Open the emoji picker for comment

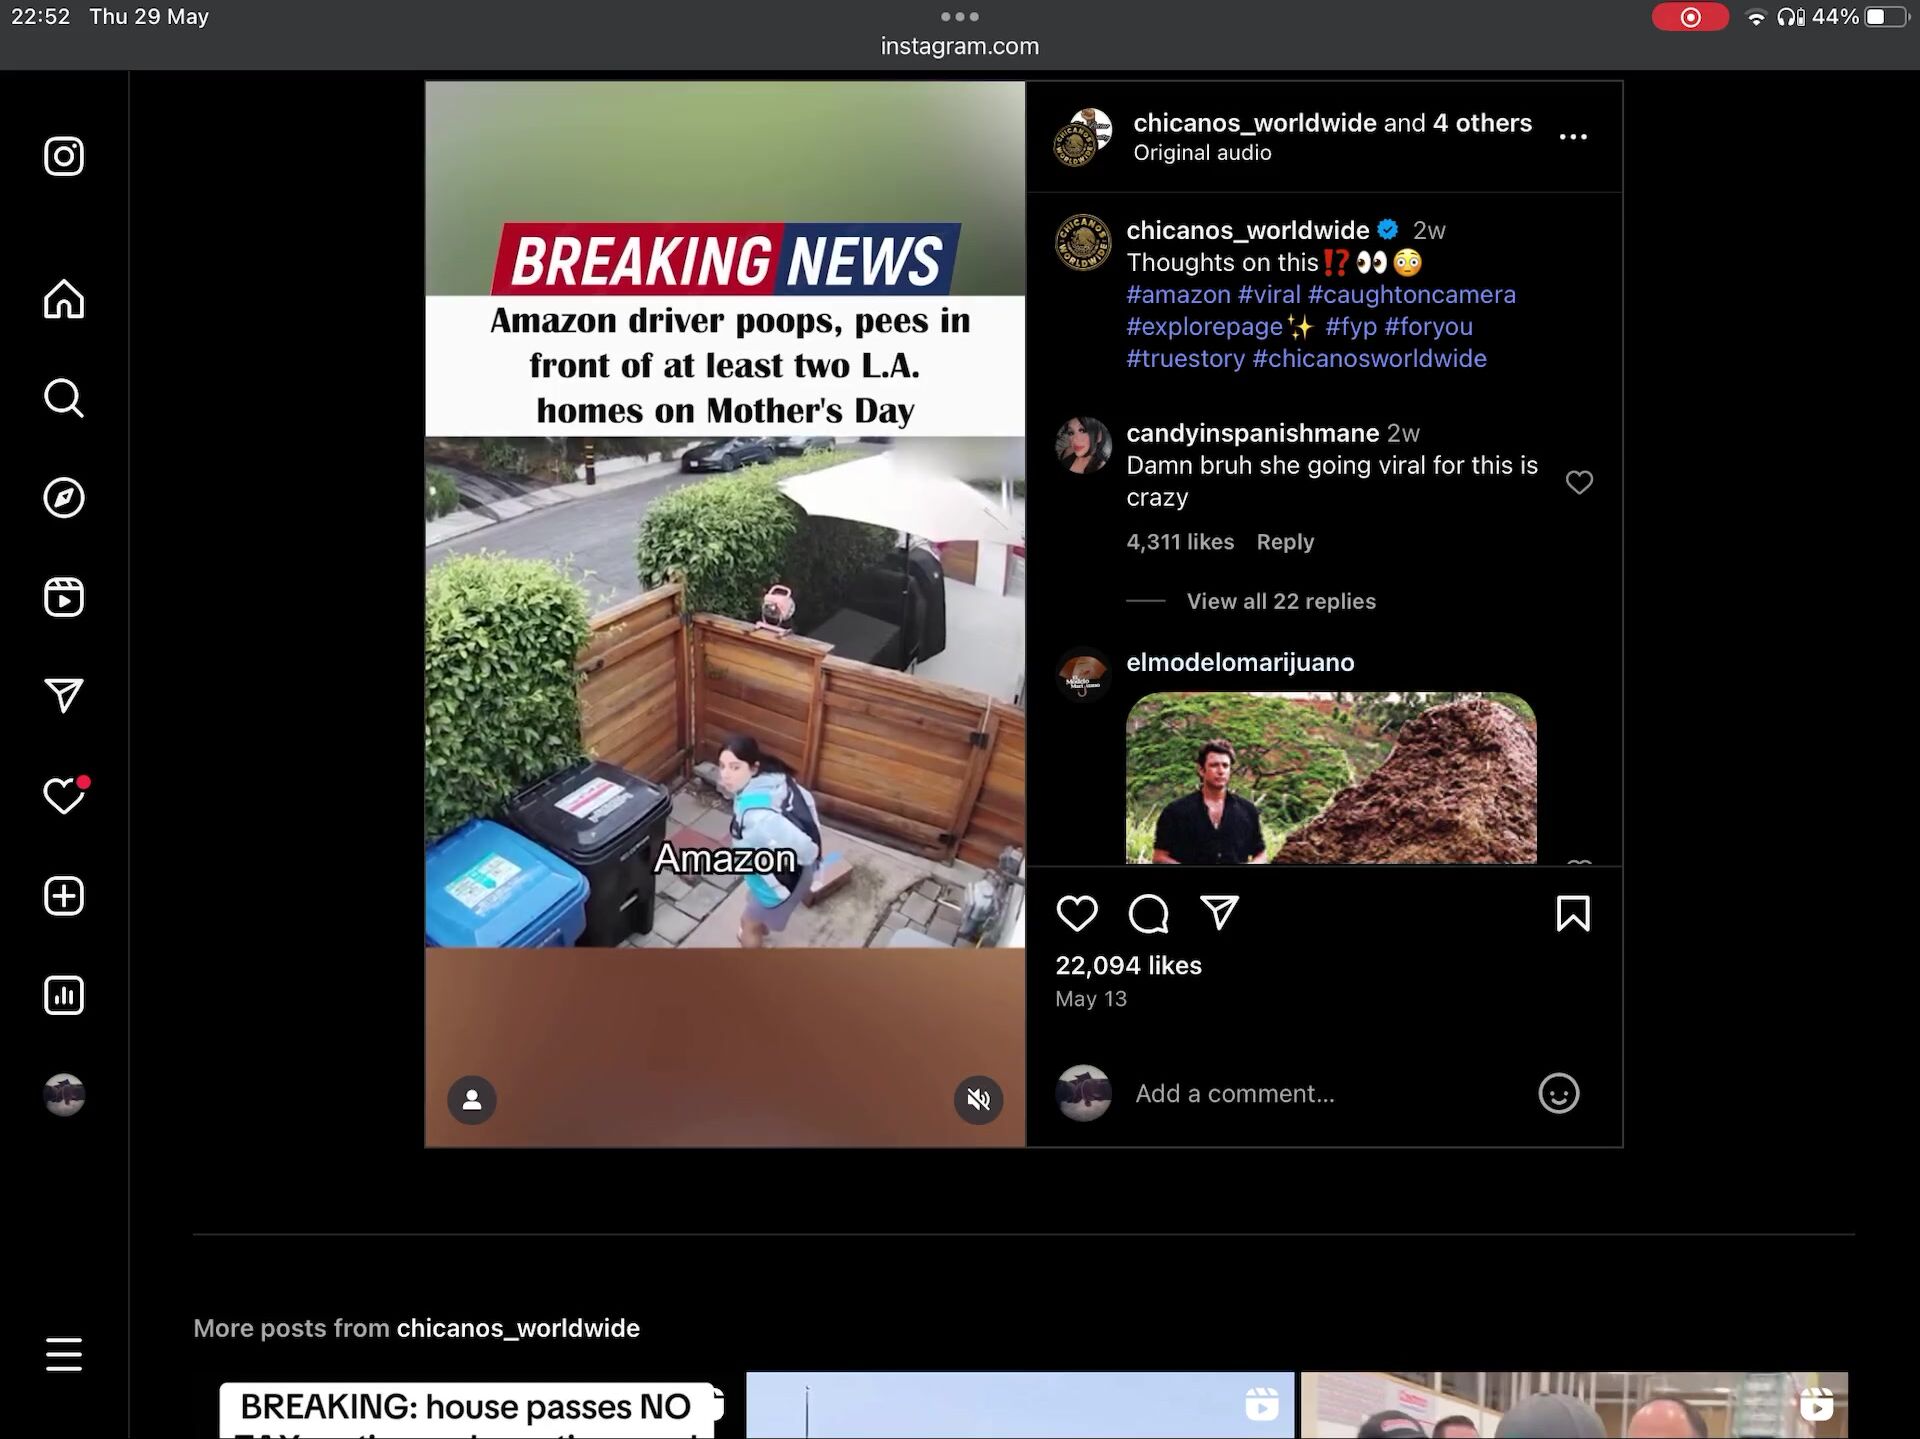[1558, 1093]
